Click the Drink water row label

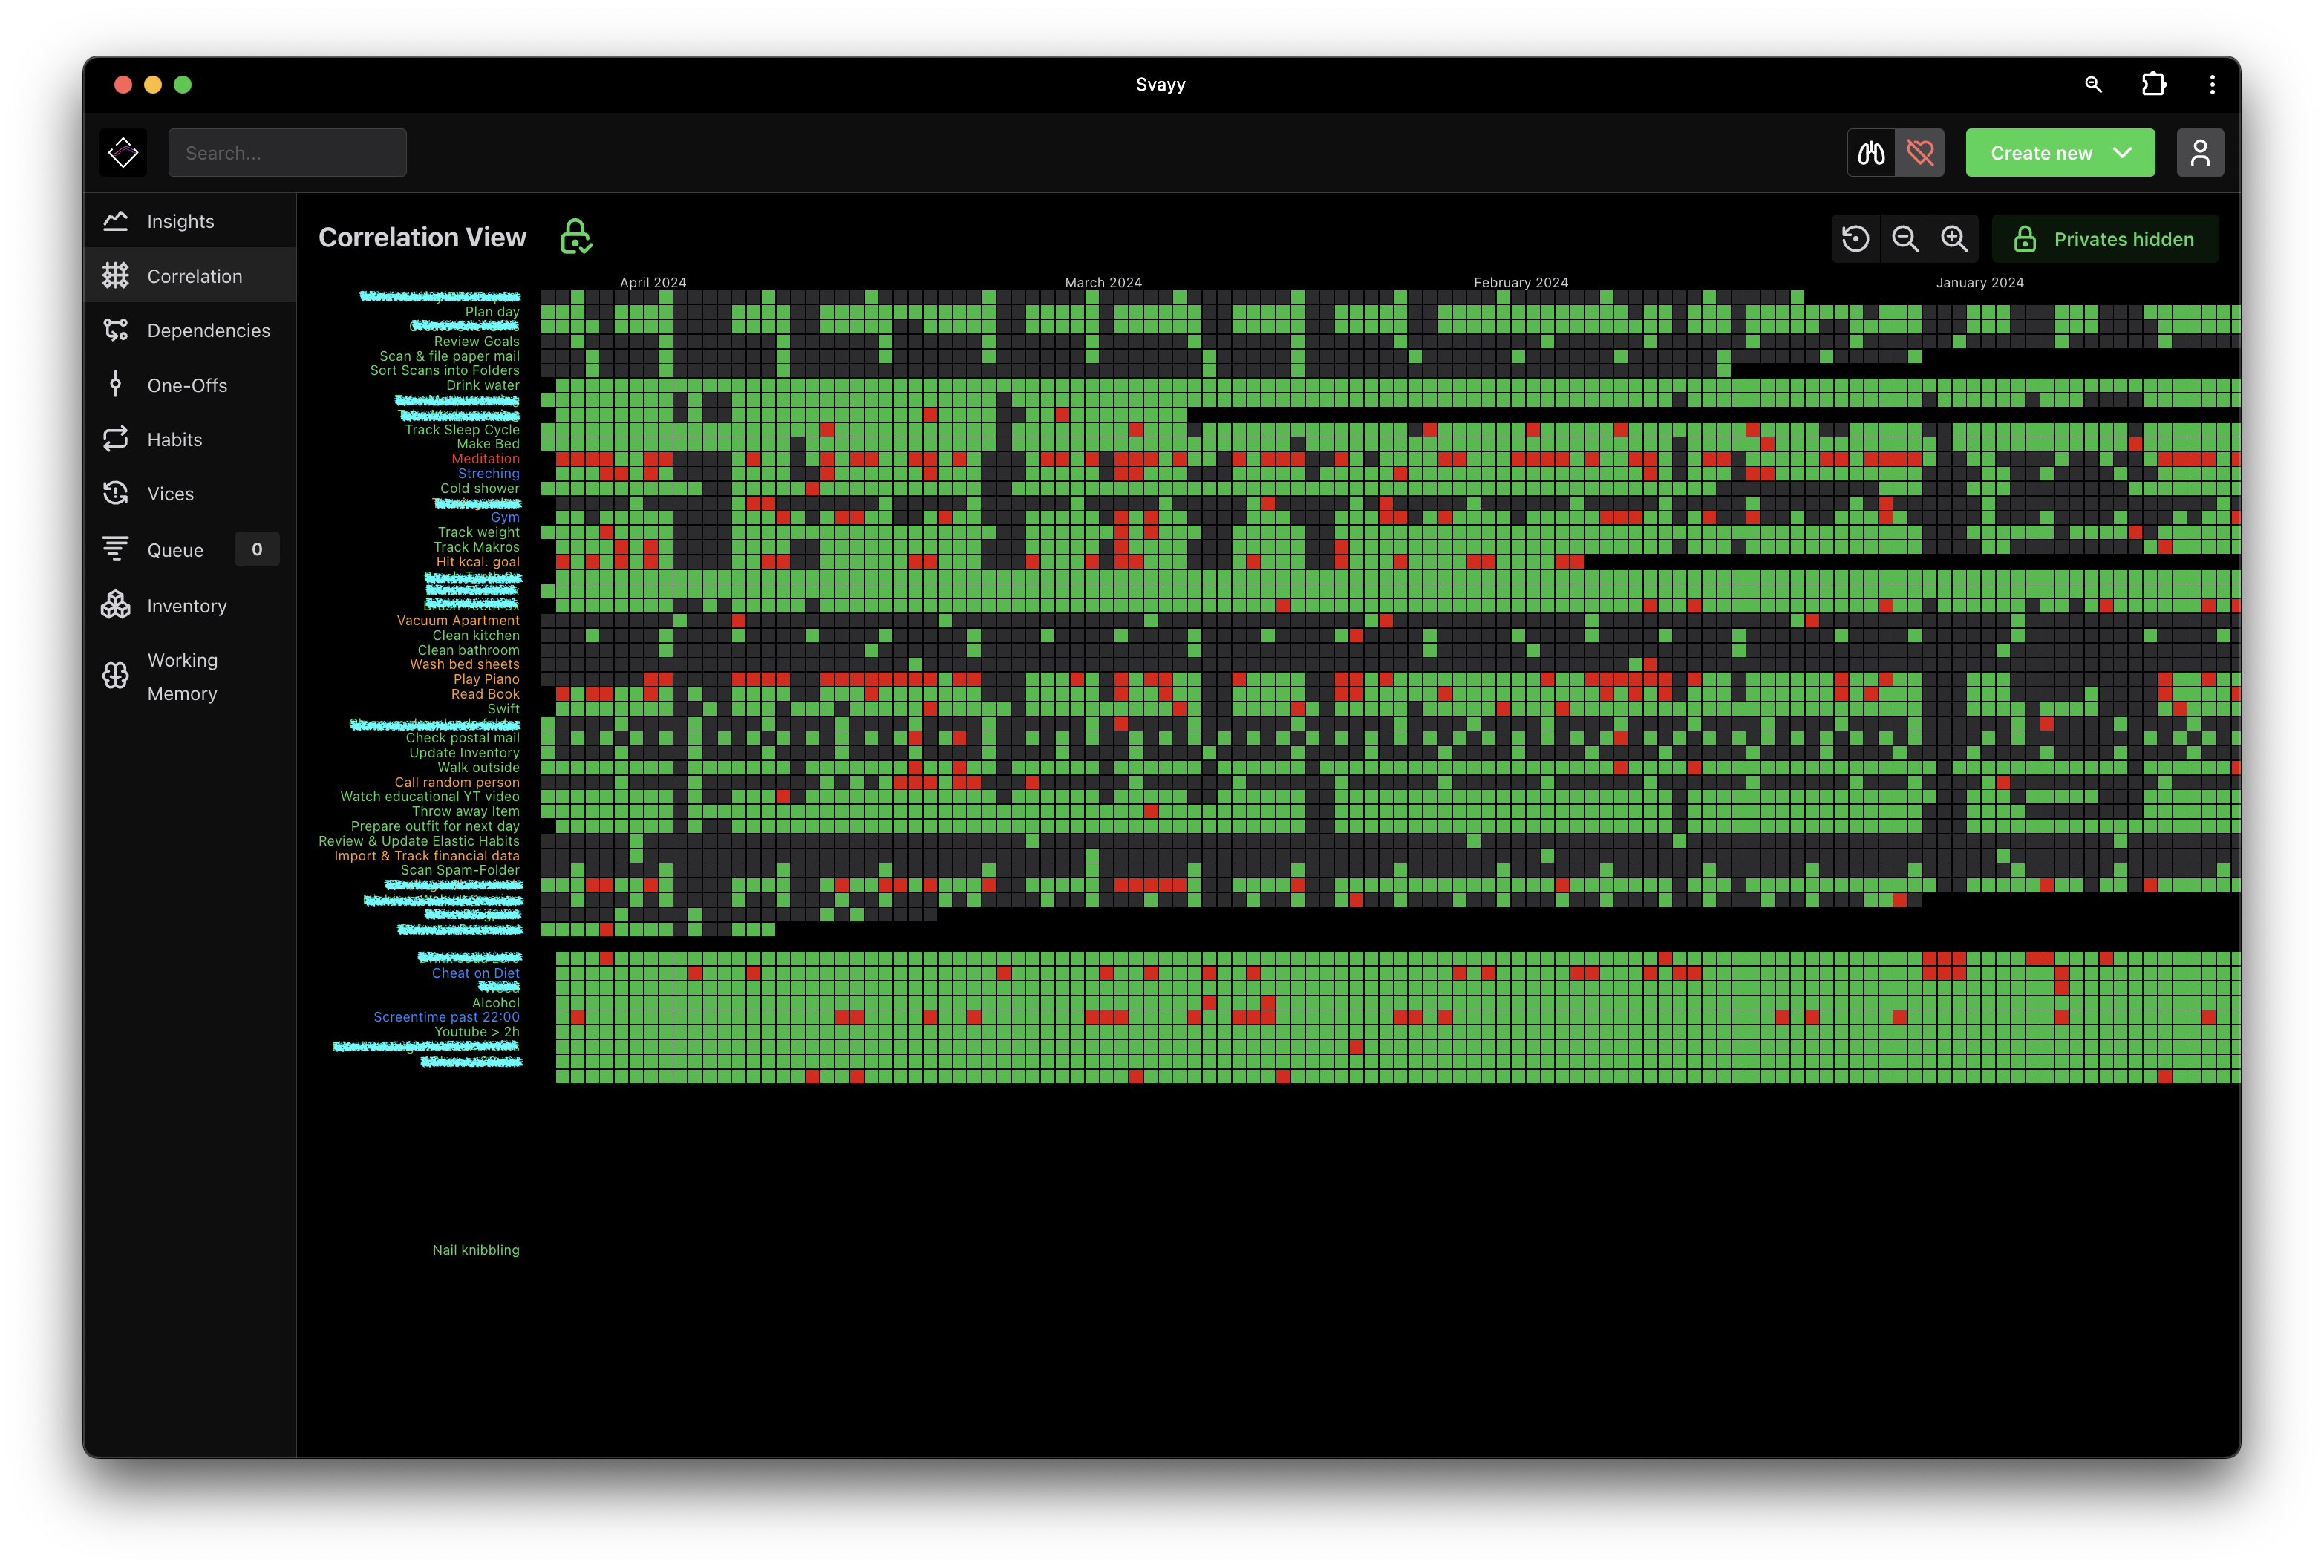point(482,386)
